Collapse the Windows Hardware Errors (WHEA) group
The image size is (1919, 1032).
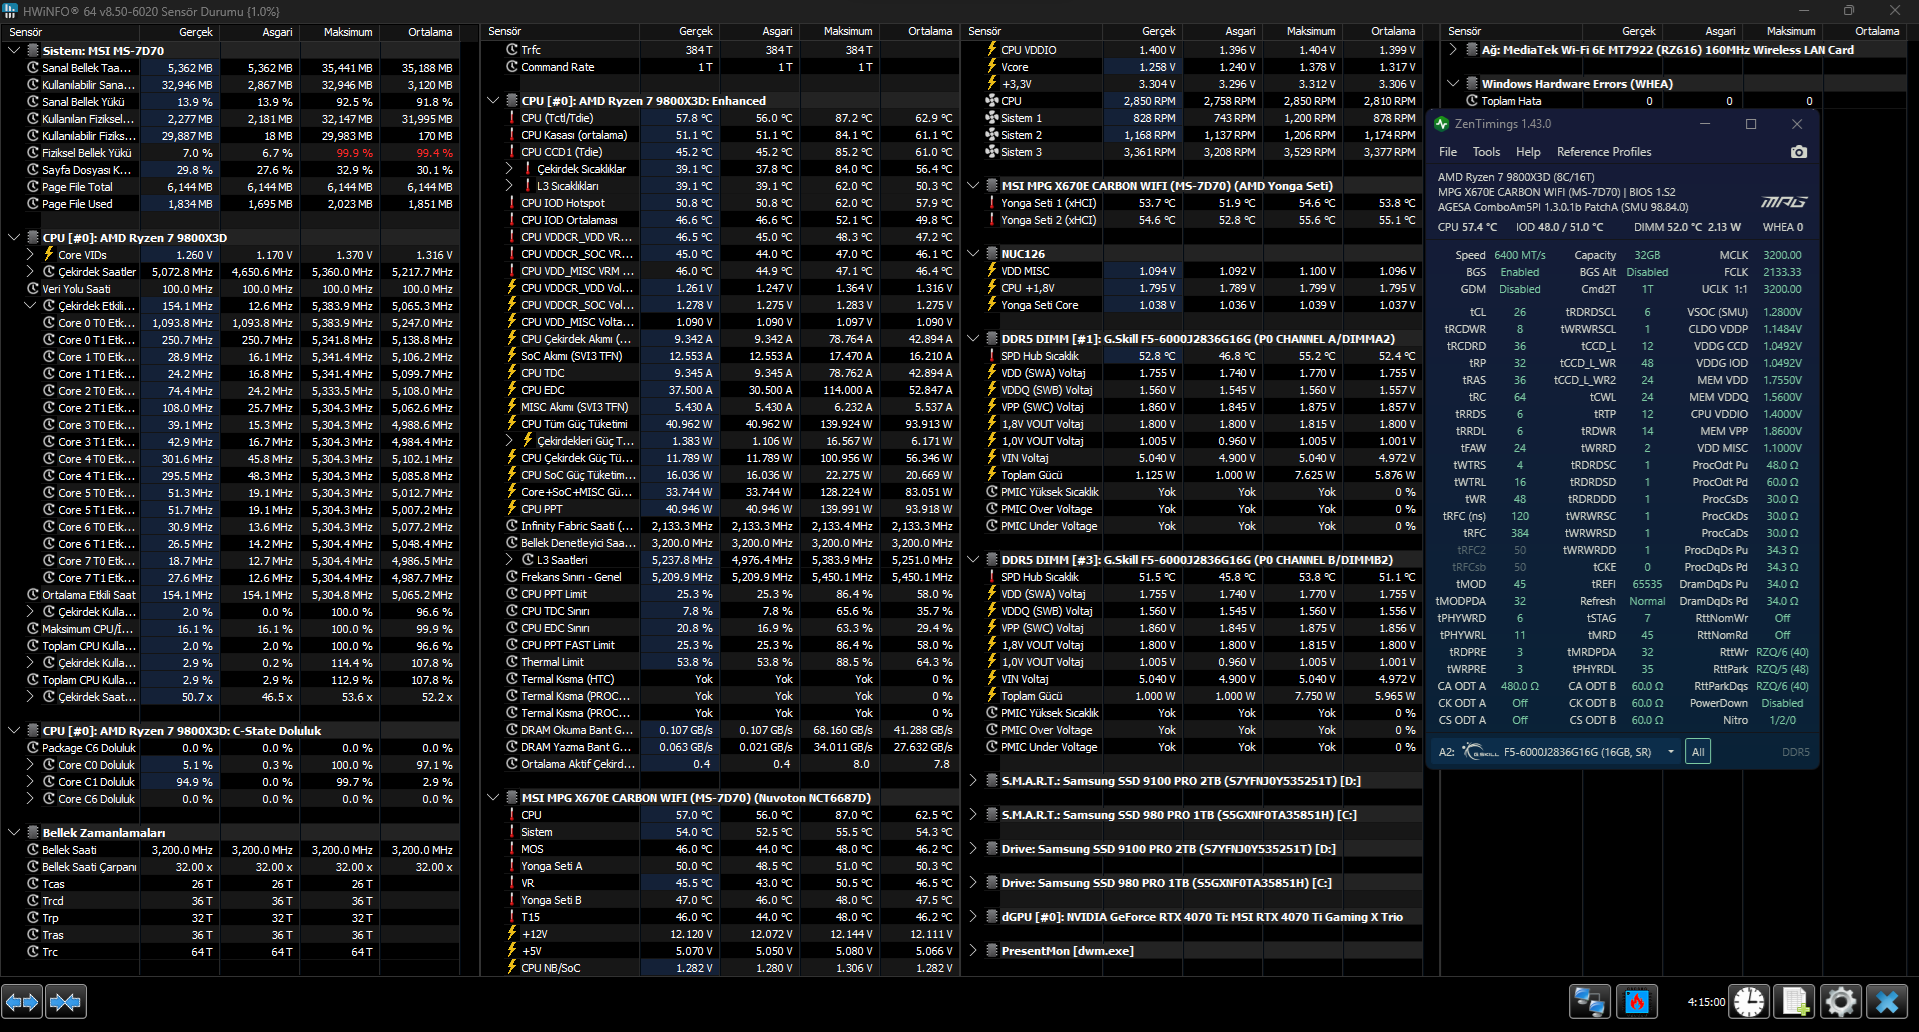tap(1453, 84)
